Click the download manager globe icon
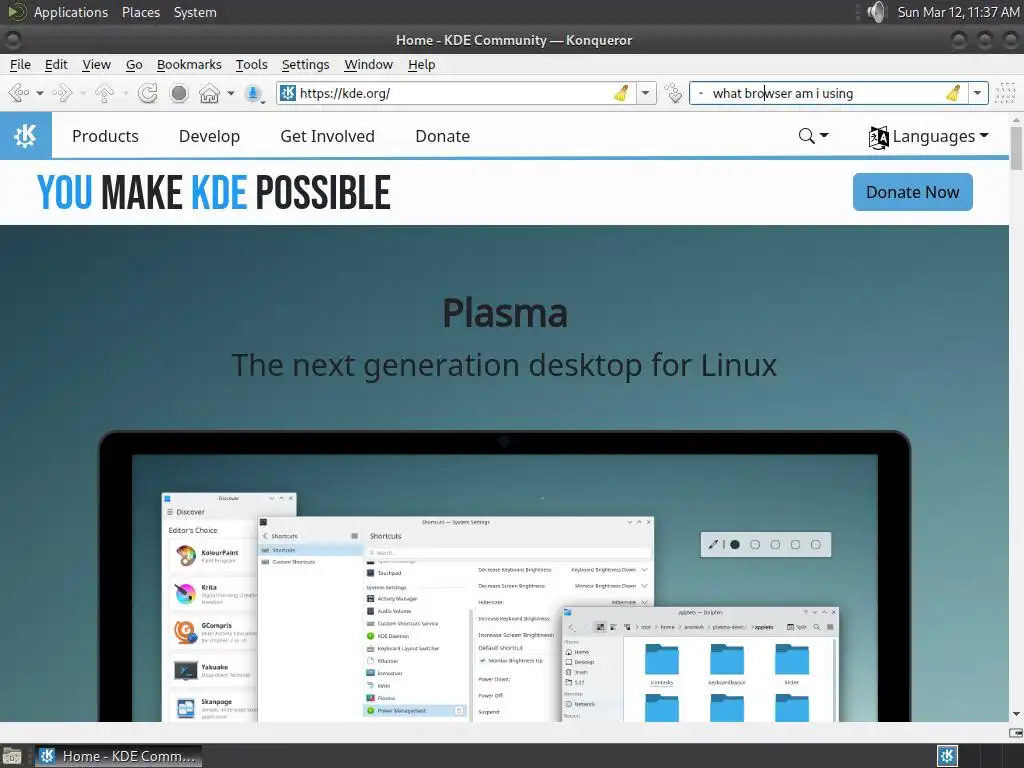 point(253,93)
